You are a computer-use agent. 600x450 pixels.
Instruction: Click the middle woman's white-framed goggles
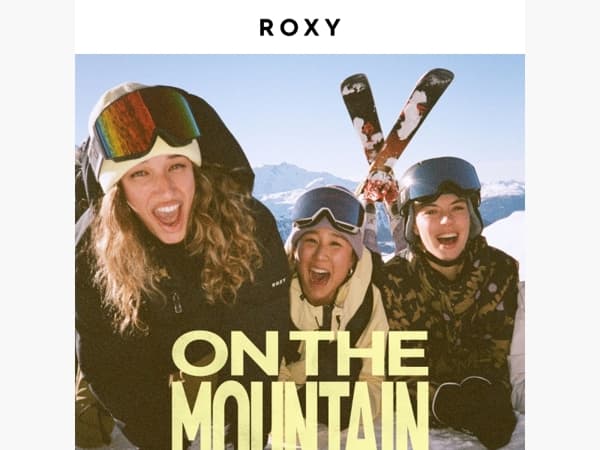[x=329, y=209]
